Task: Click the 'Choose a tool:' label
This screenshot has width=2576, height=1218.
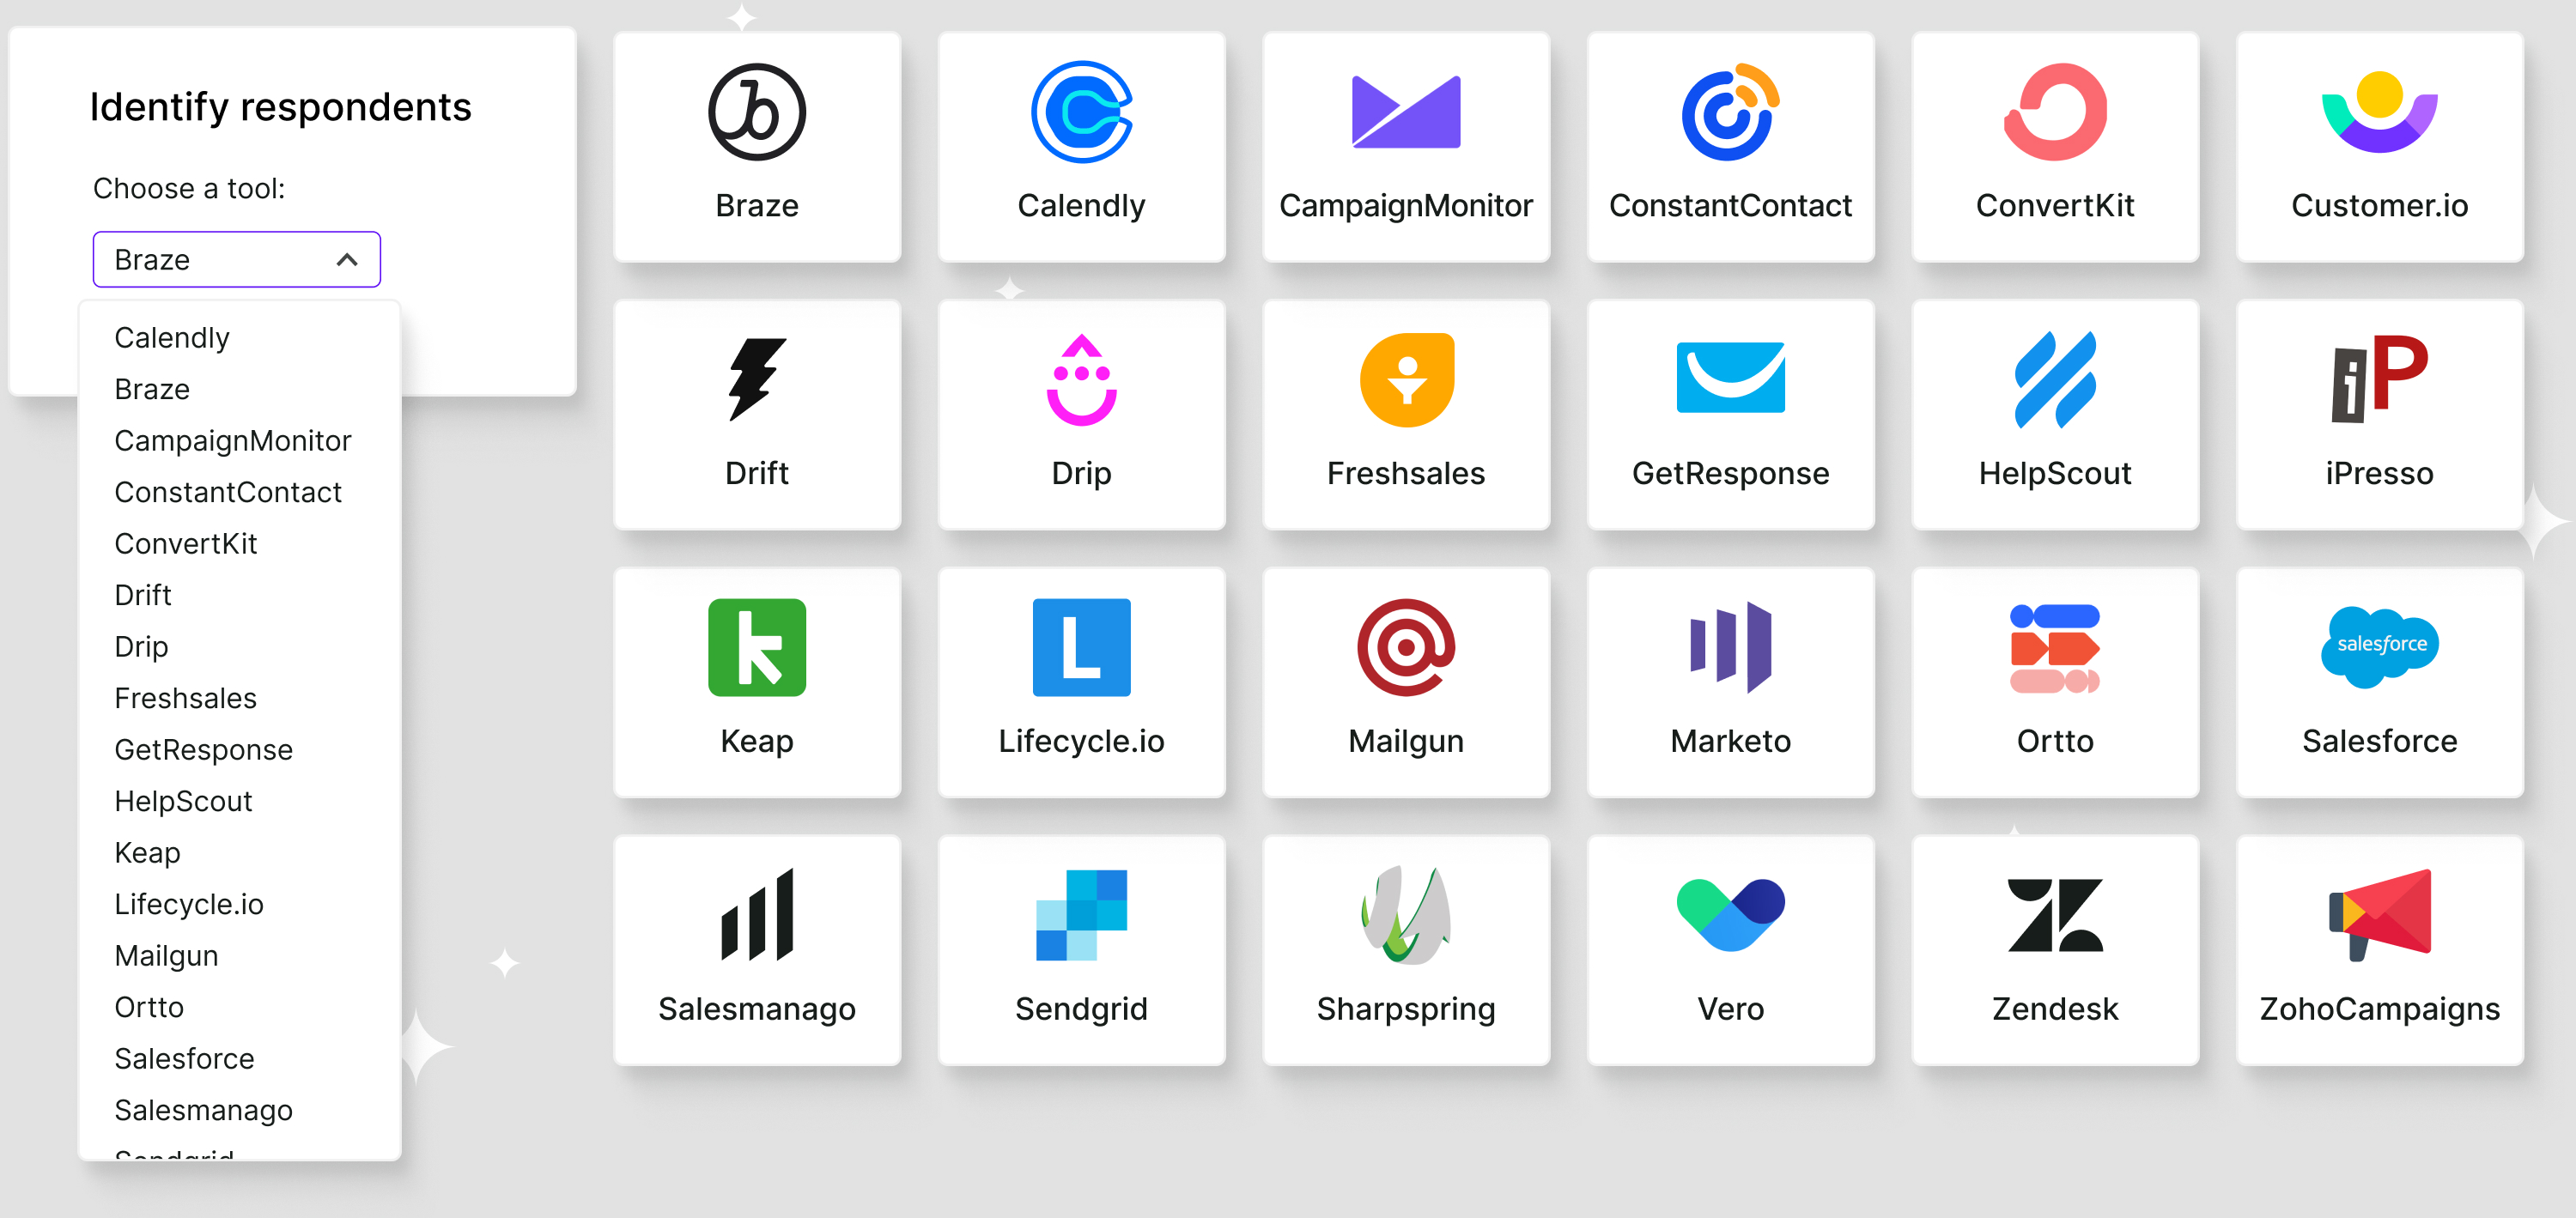Action: point(189,188)
